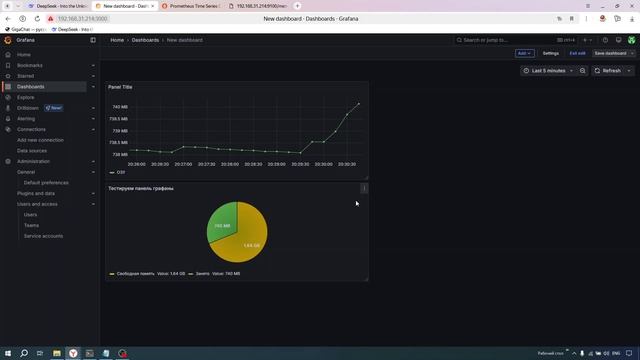The height and width of the screenshot is (360, 640).
Task: Collapse the Bookmarks section chevron
Action: [93, 65]
